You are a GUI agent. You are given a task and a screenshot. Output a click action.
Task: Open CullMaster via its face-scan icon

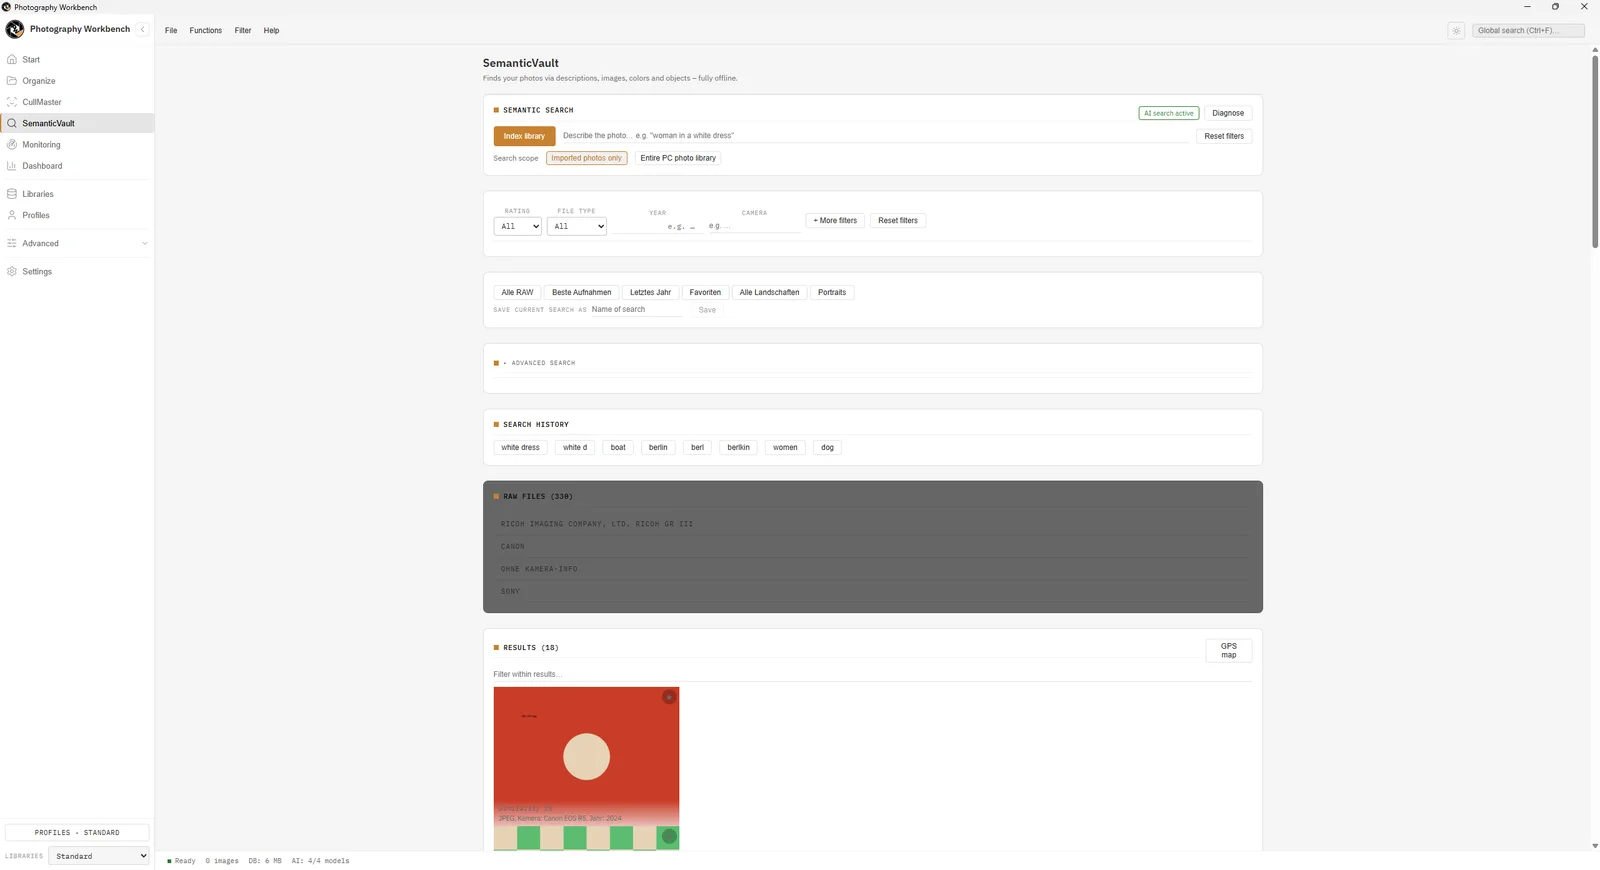click(12, 102)
